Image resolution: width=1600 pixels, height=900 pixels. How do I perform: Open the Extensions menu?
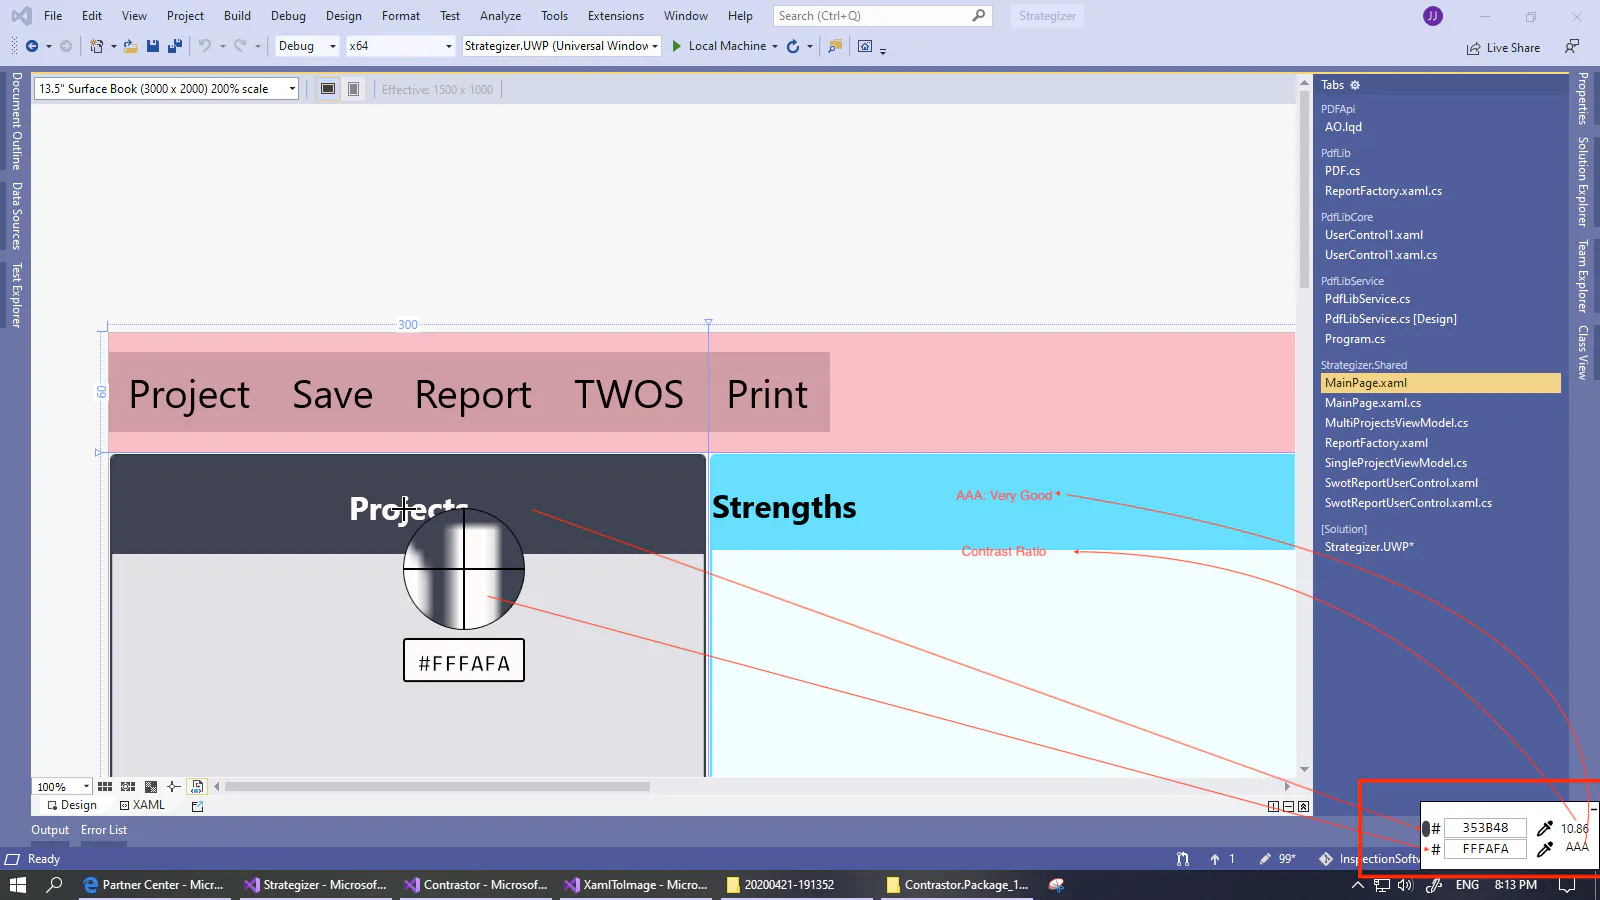(x=615, y=16)
